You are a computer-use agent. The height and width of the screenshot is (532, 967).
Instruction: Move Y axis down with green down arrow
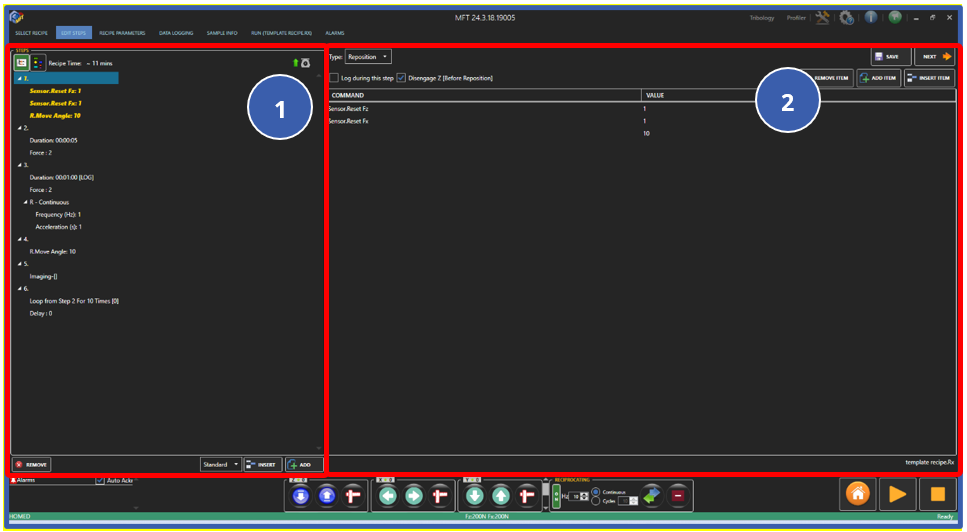(x=475, y=496)
